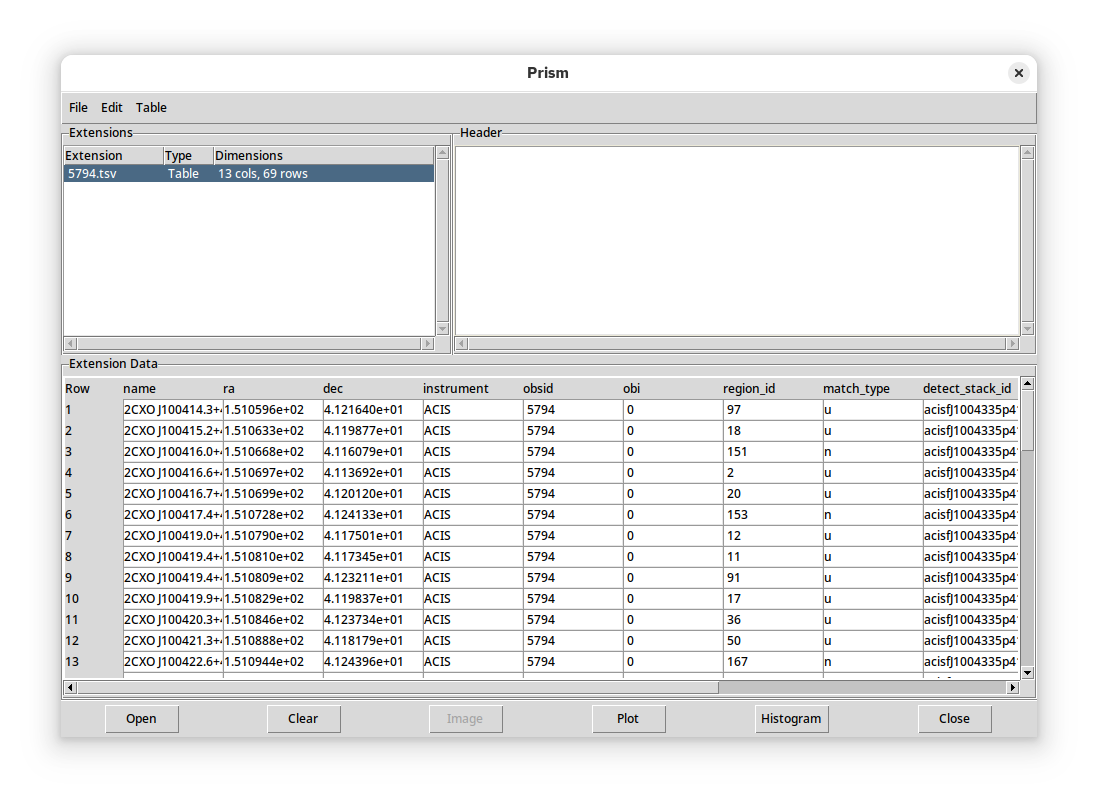Click the Extension column header

pyautogui.click(x=113, y=155)
